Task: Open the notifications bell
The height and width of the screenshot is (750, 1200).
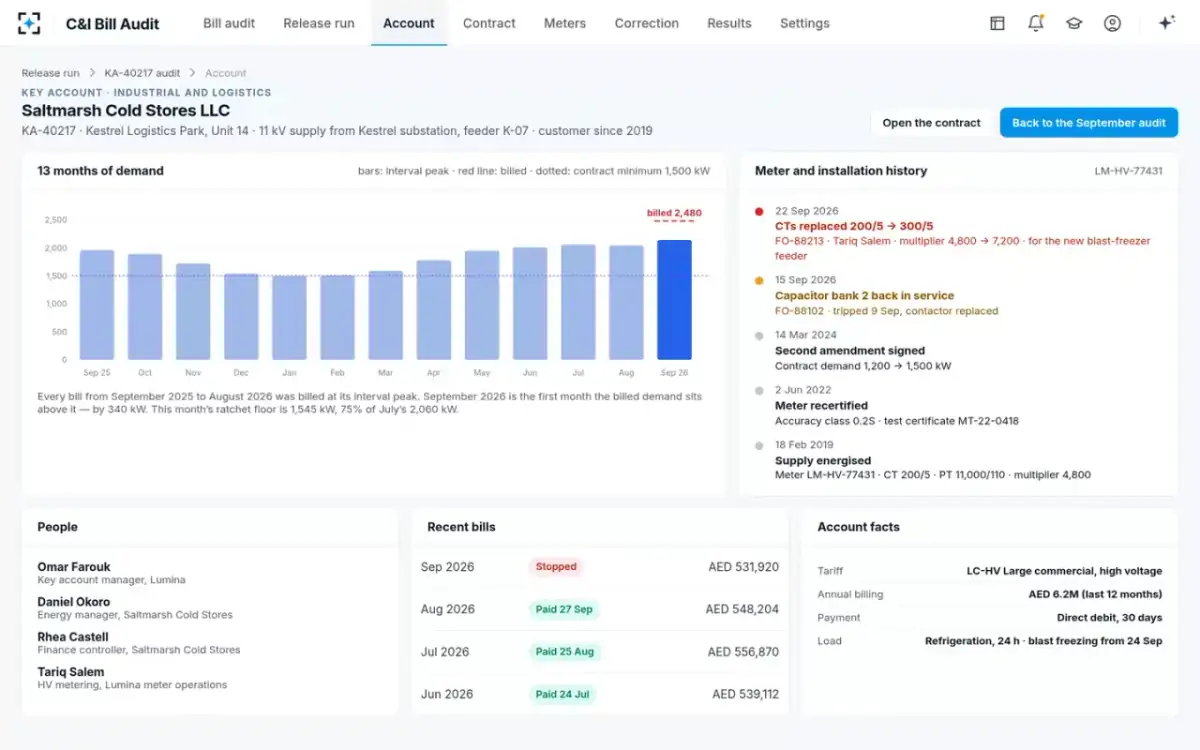Action: [x=1036, y=23]
